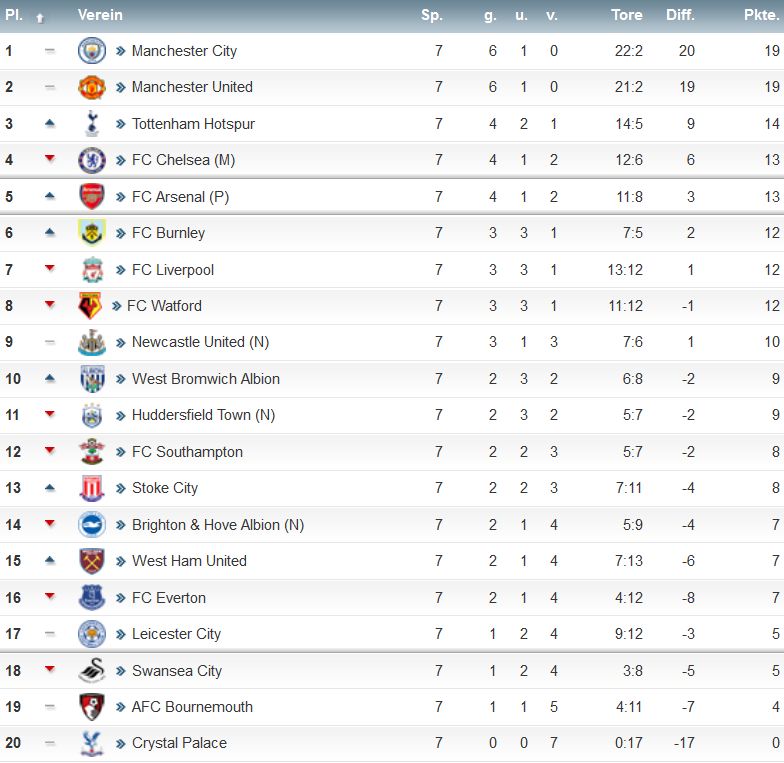Click the West Ham United crest
This screenshot has height=763, width=784.
click(92, 561)
